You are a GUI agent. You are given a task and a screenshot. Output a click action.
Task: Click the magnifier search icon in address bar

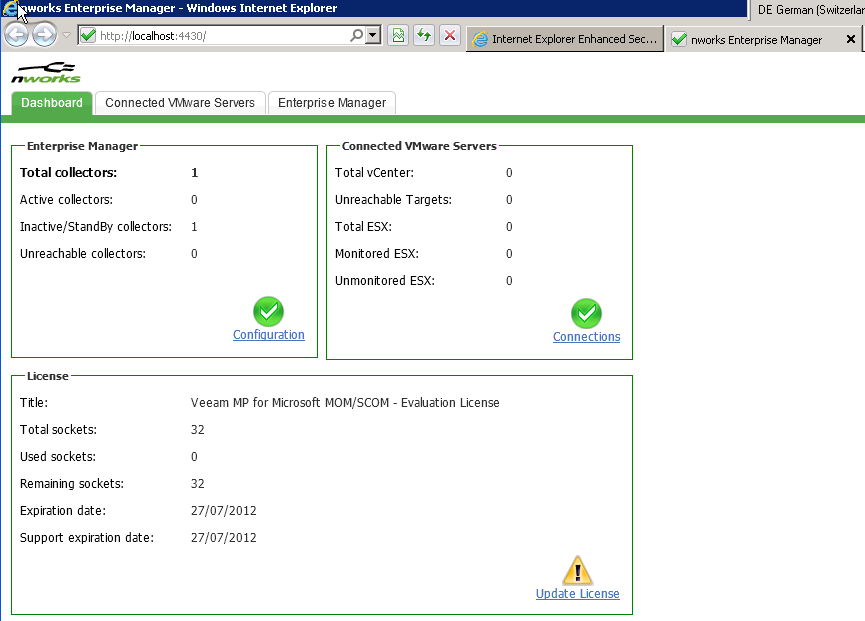tap(356, 35)
